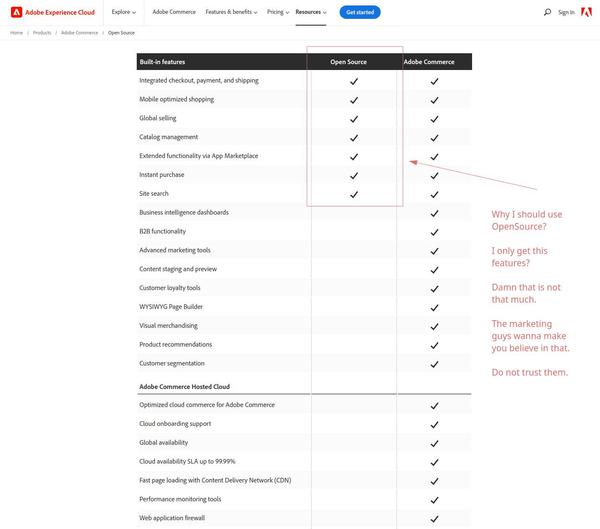Click Open Source checkmark for Global selling
Screen dimensions: 600x529
pos(354,118)
